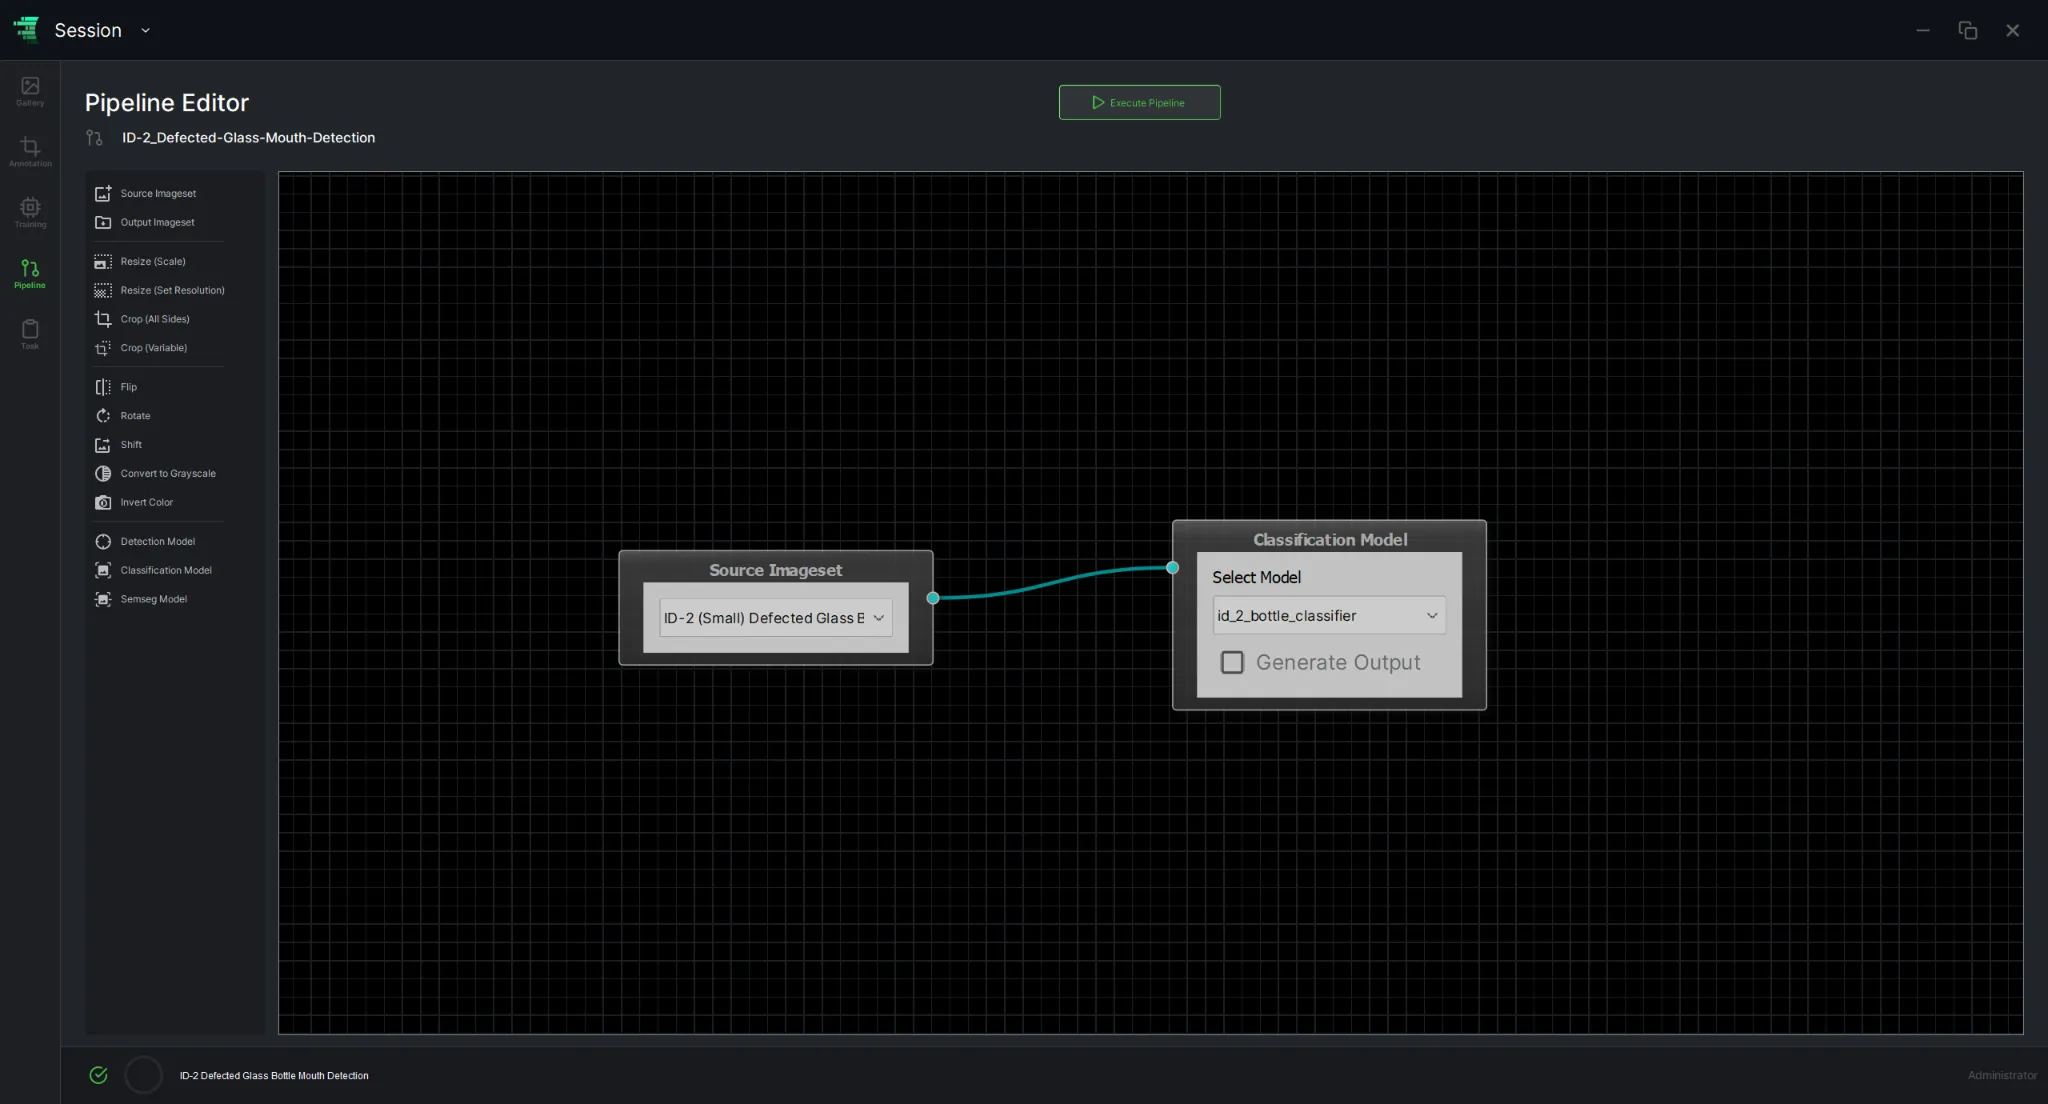This screenshot has width=2048, height=1104.
Task: Choose the Crop (Variable) tool
Action: tap(141, 348)
